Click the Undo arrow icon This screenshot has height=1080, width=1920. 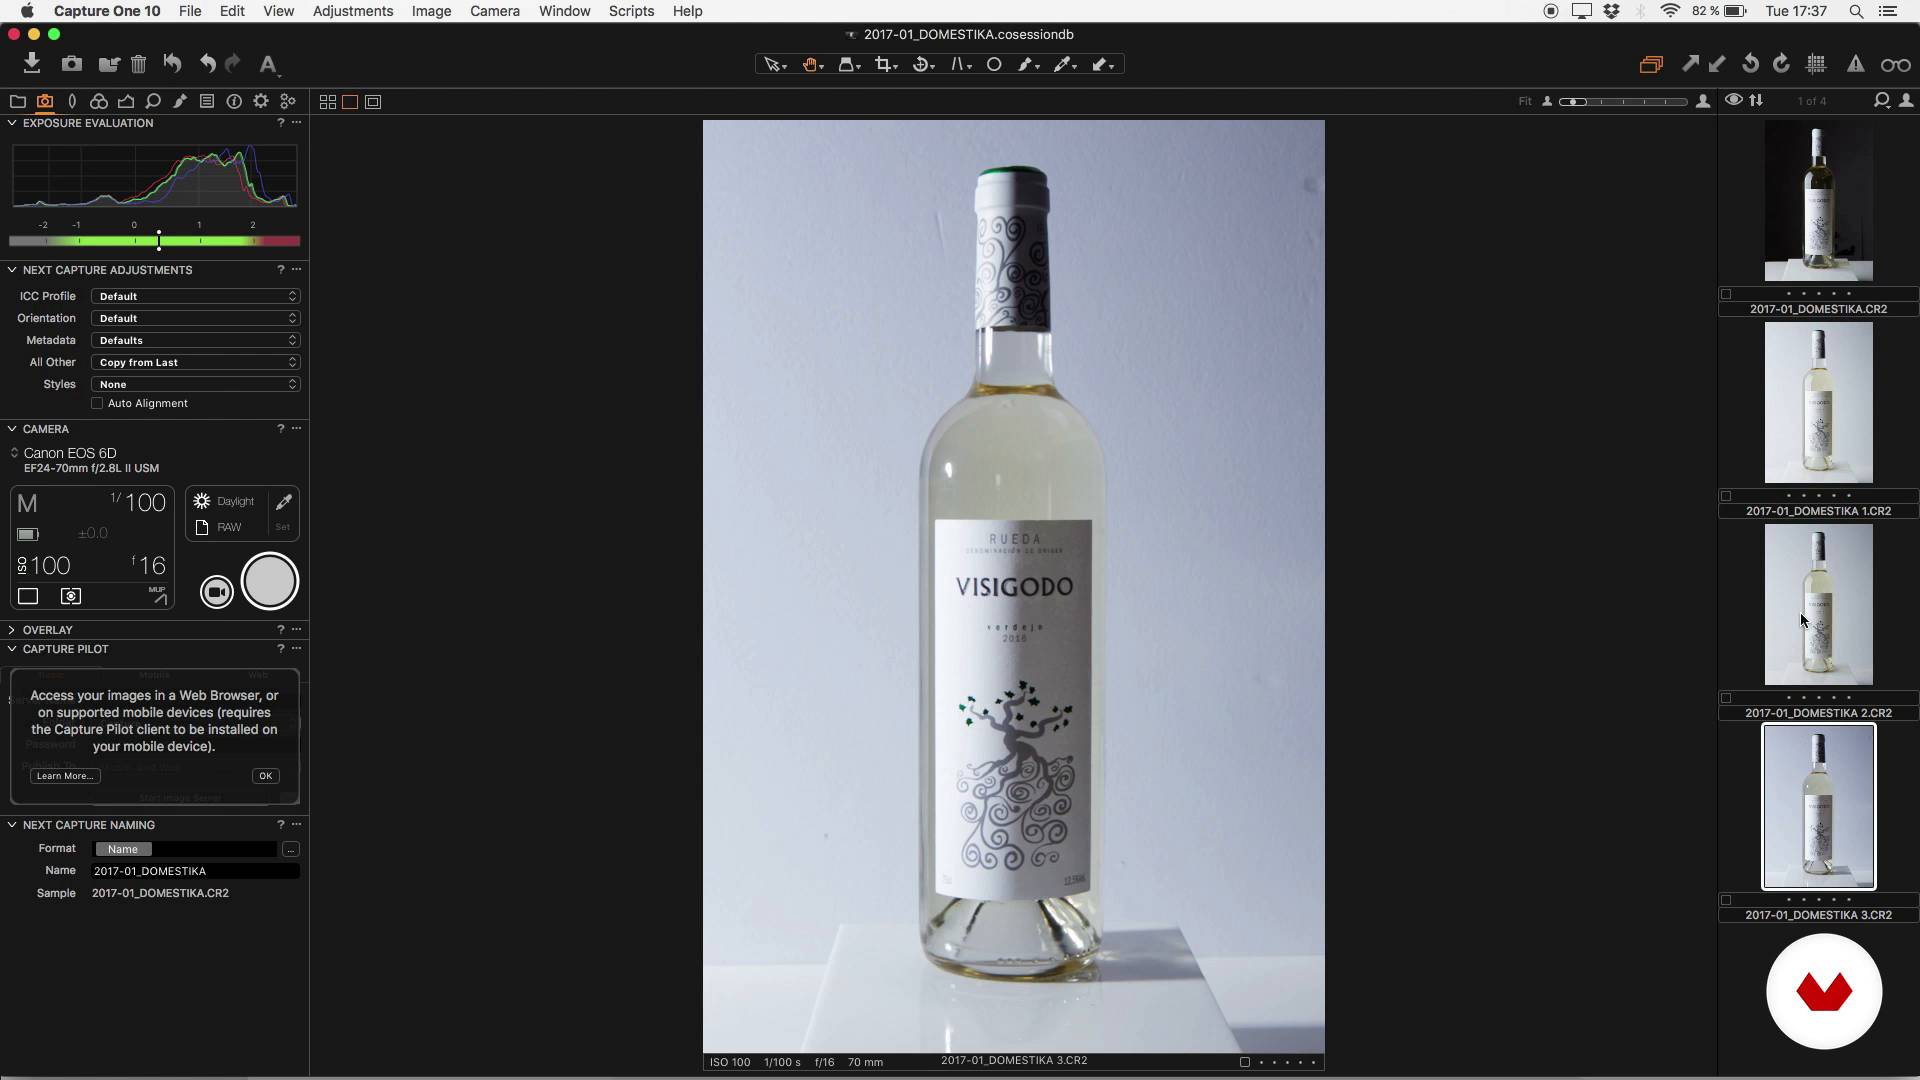pos(207,64)
